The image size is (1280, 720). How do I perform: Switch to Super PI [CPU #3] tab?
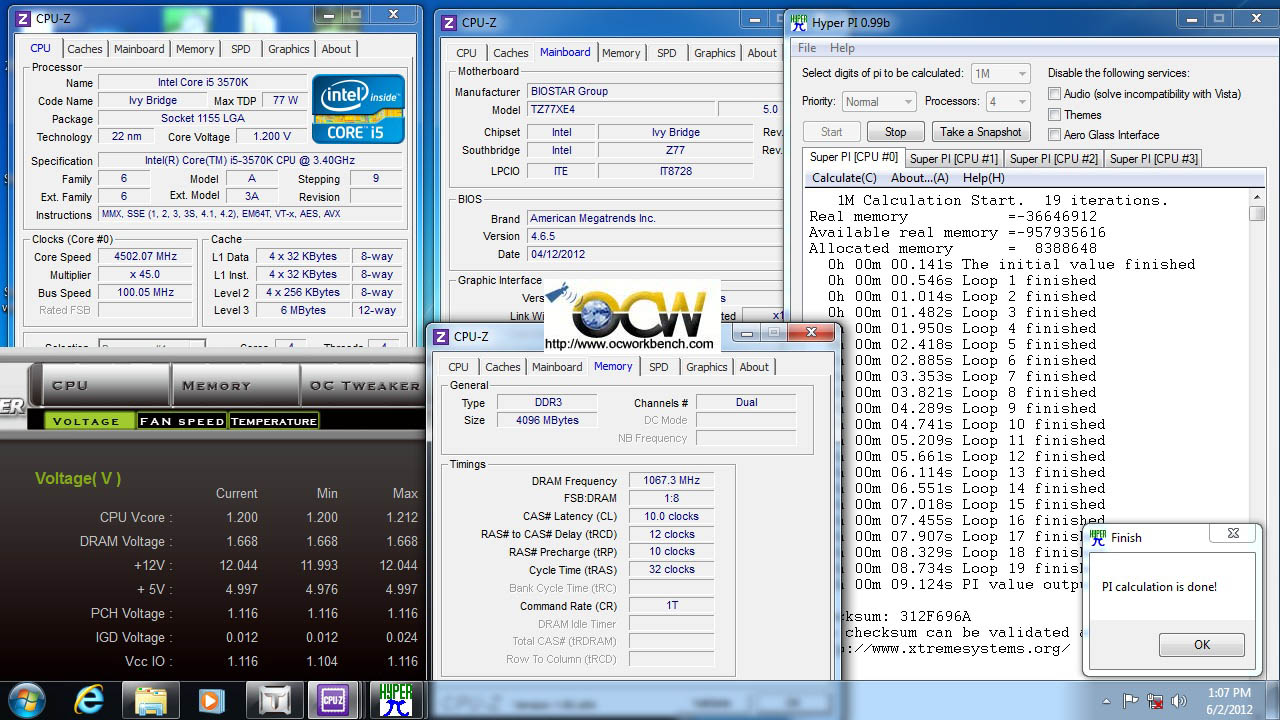coord(1154,158)
